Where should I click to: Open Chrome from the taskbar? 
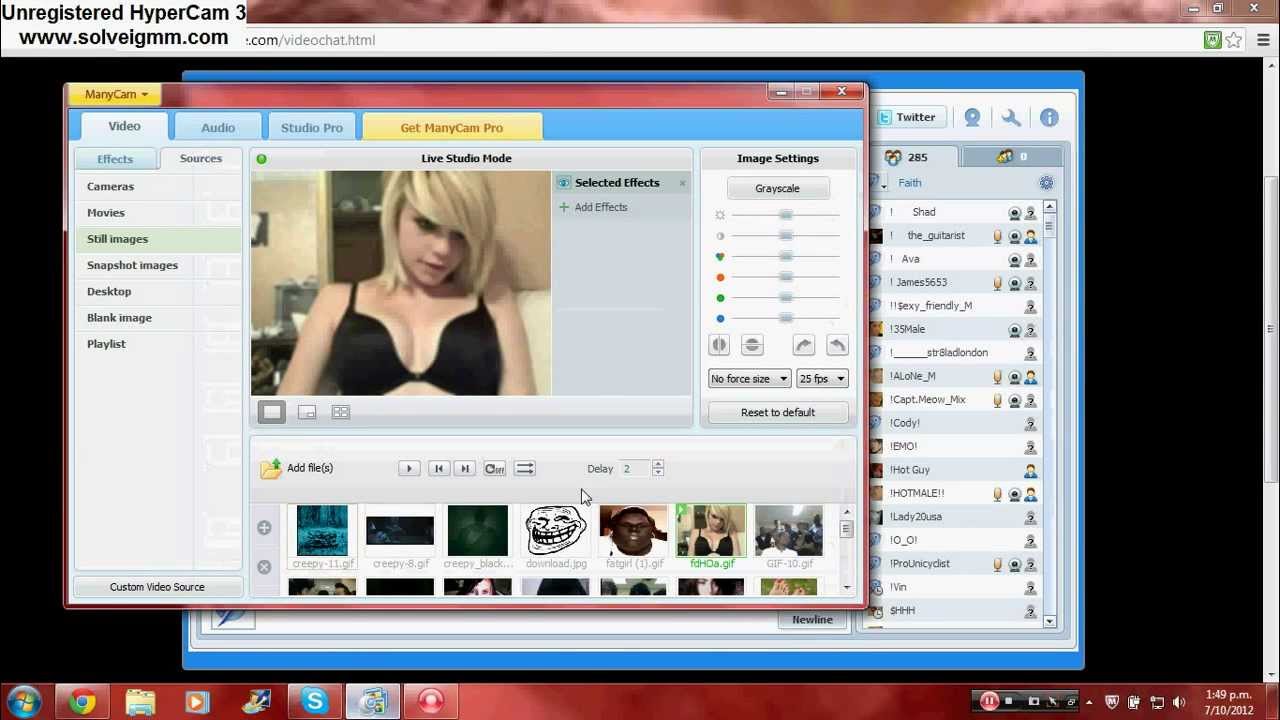[82, 702]
